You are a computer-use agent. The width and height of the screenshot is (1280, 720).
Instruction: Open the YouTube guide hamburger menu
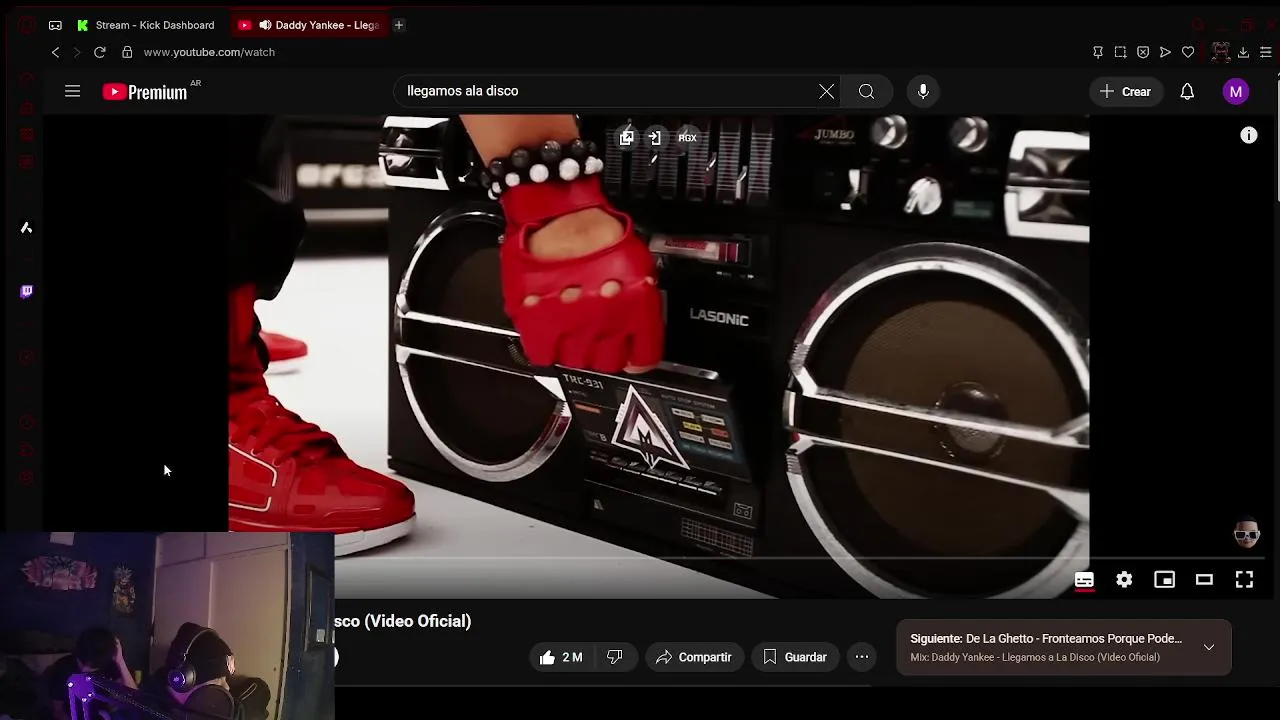tap(72, 91)
